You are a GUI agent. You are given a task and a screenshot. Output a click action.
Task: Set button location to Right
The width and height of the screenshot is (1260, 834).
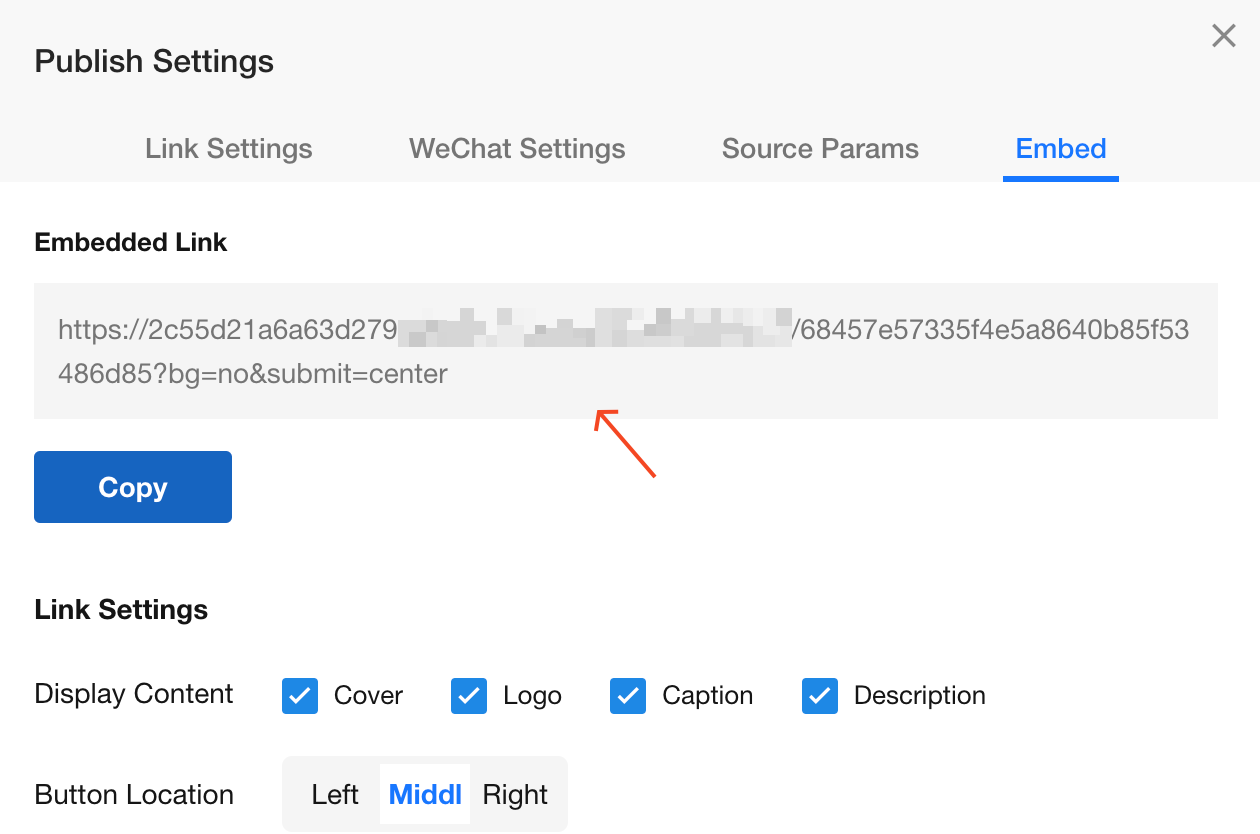click(x=515, y=795)
